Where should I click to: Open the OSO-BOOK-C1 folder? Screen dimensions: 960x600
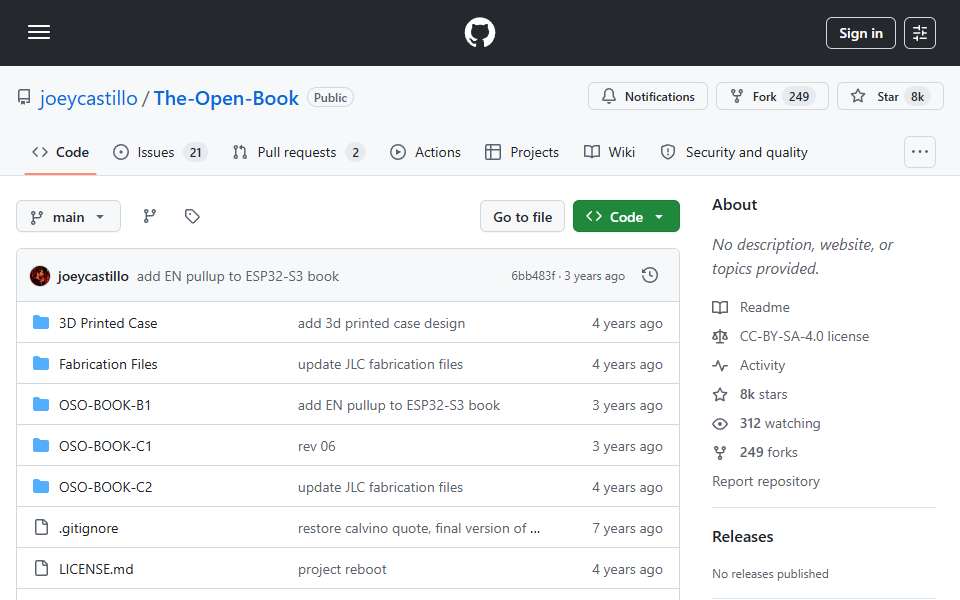[105, 446]
